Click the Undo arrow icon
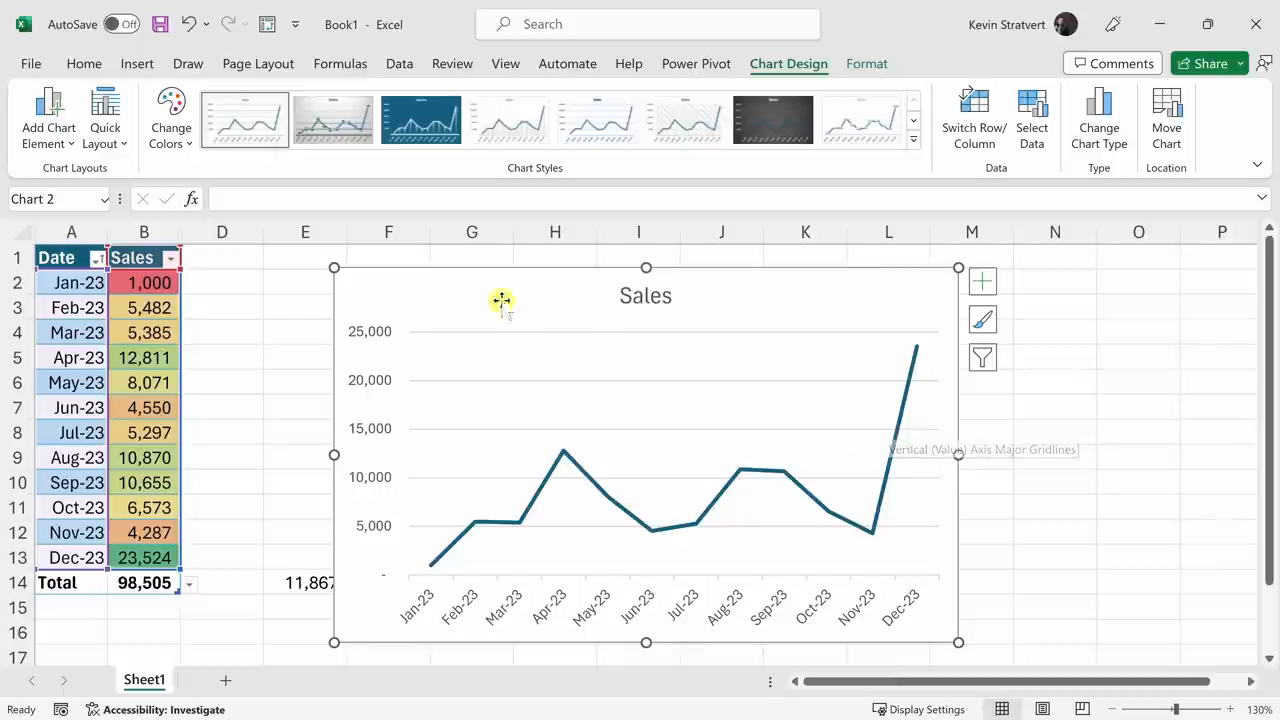The image size is (1280, 720). (x=189, y=24)
